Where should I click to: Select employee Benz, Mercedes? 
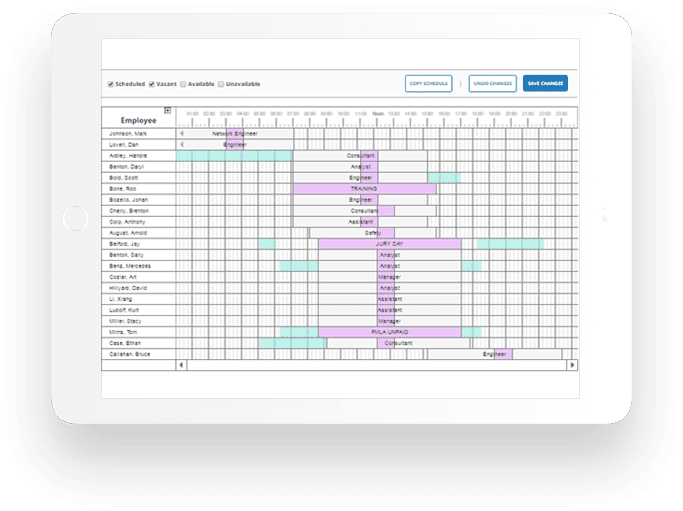coord(130,266)
